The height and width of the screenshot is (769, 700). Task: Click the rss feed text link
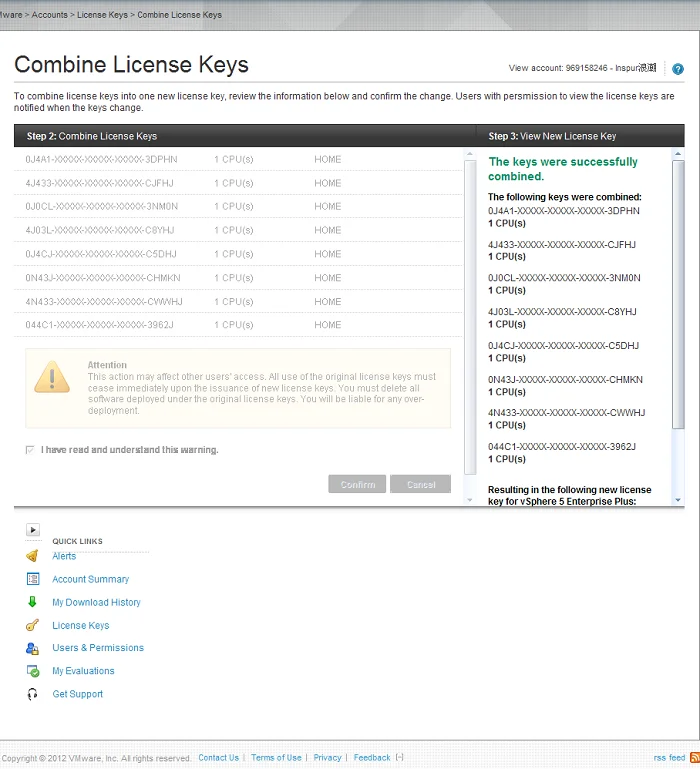(669, 758)
